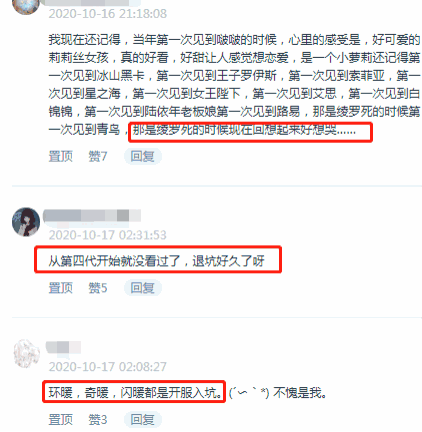Open the partially visible avatar at top
Screen dimensions: 422x432
click(26, 7)
